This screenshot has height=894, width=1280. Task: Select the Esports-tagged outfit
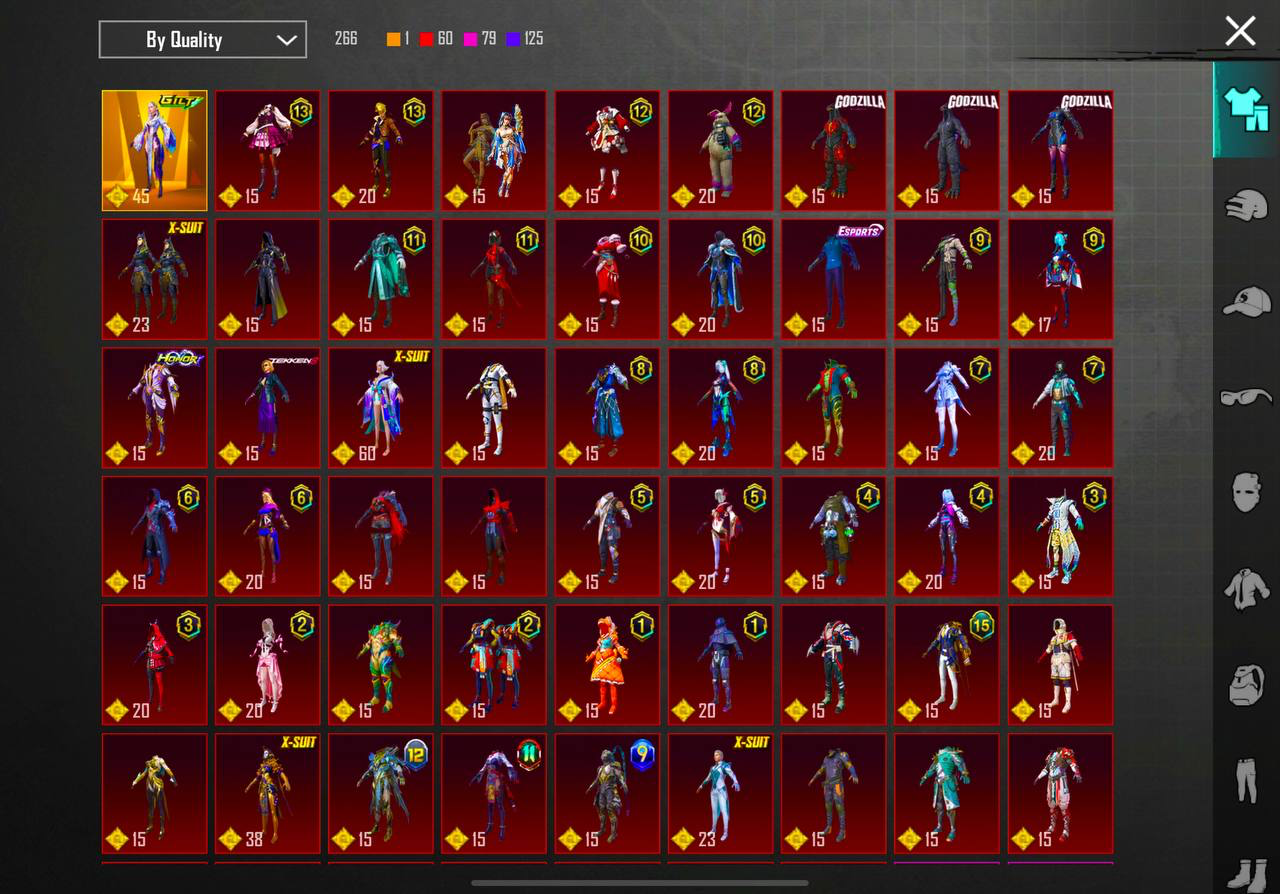833,279
